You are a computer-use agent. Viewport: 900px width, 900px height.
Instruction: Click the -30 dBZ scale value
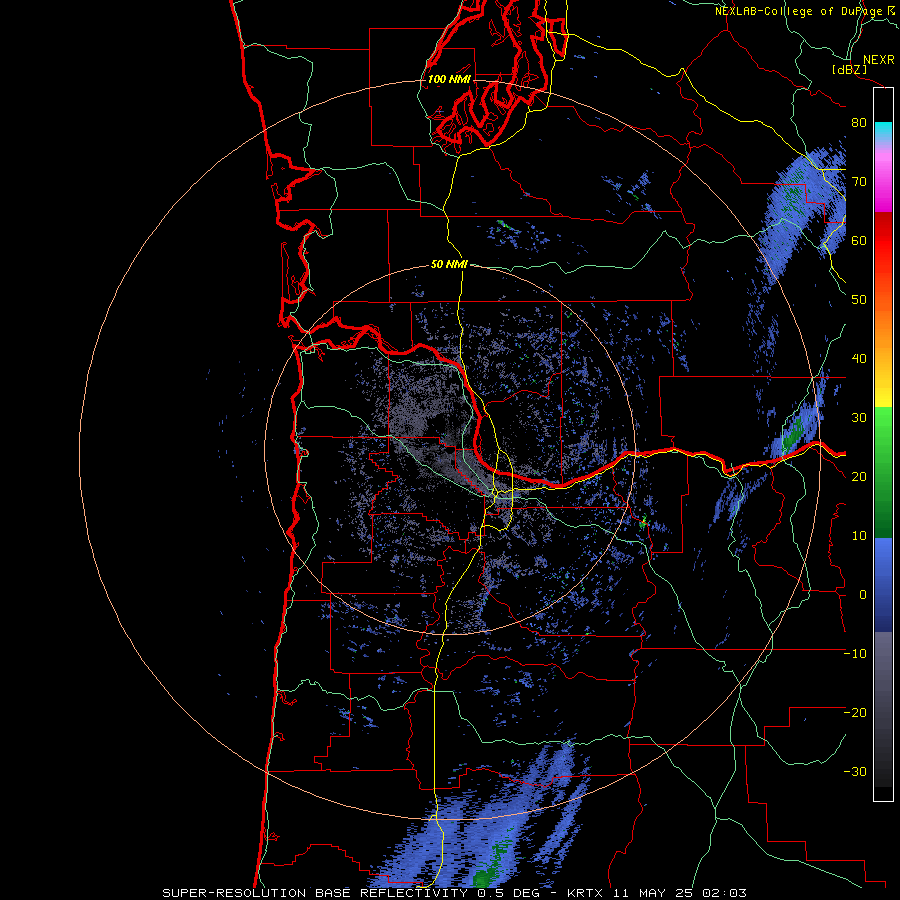pos(855,771)
